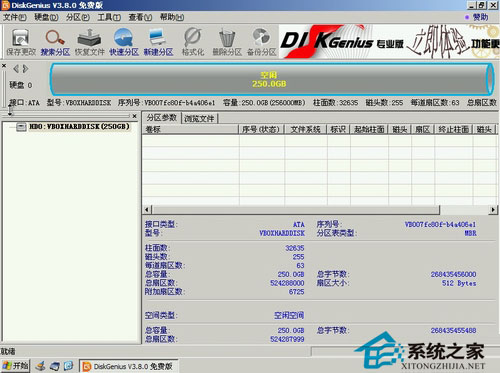Screen dimensions: 500x373
Task: Go to previous disk with left arrow
Action: [16, 69]
